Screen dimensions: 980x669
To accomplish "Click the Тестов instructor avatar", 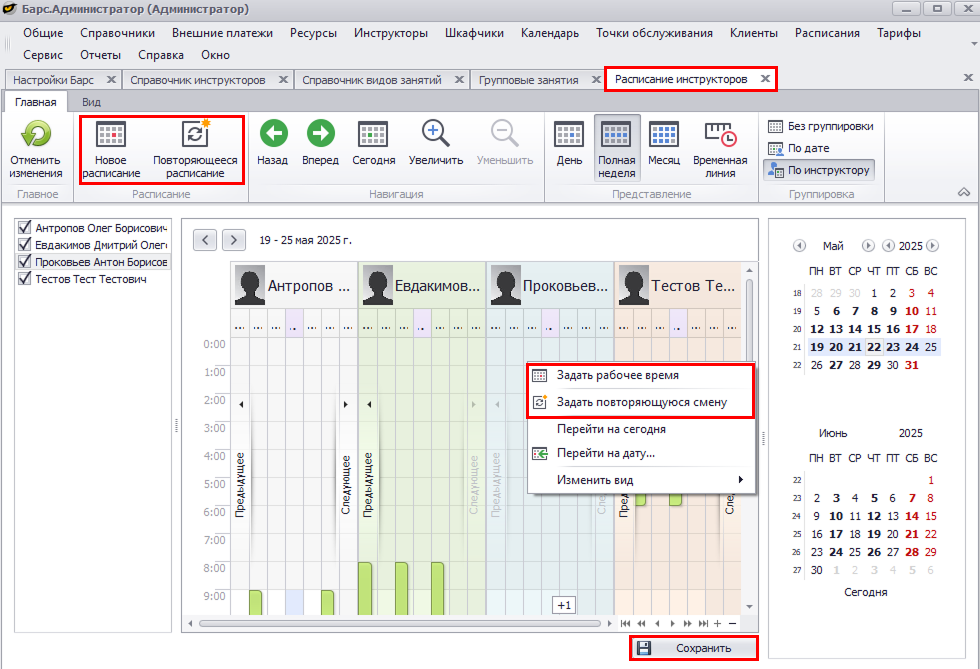I will point(634,285).
